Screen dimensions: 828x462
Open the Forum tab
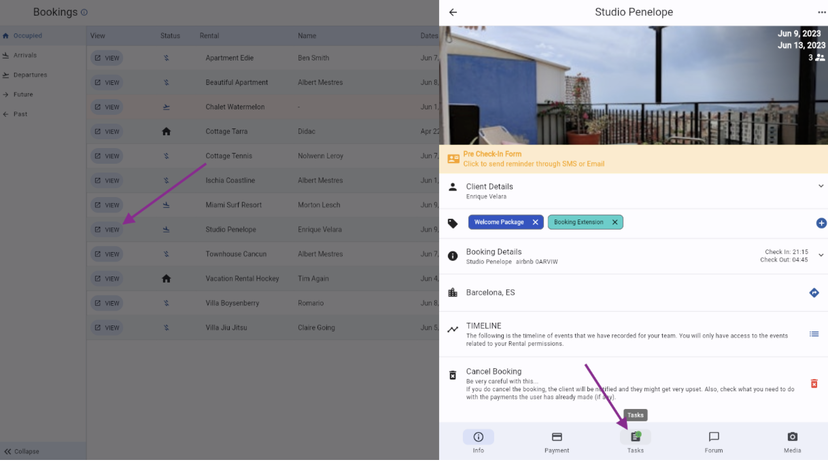[713, 441]
